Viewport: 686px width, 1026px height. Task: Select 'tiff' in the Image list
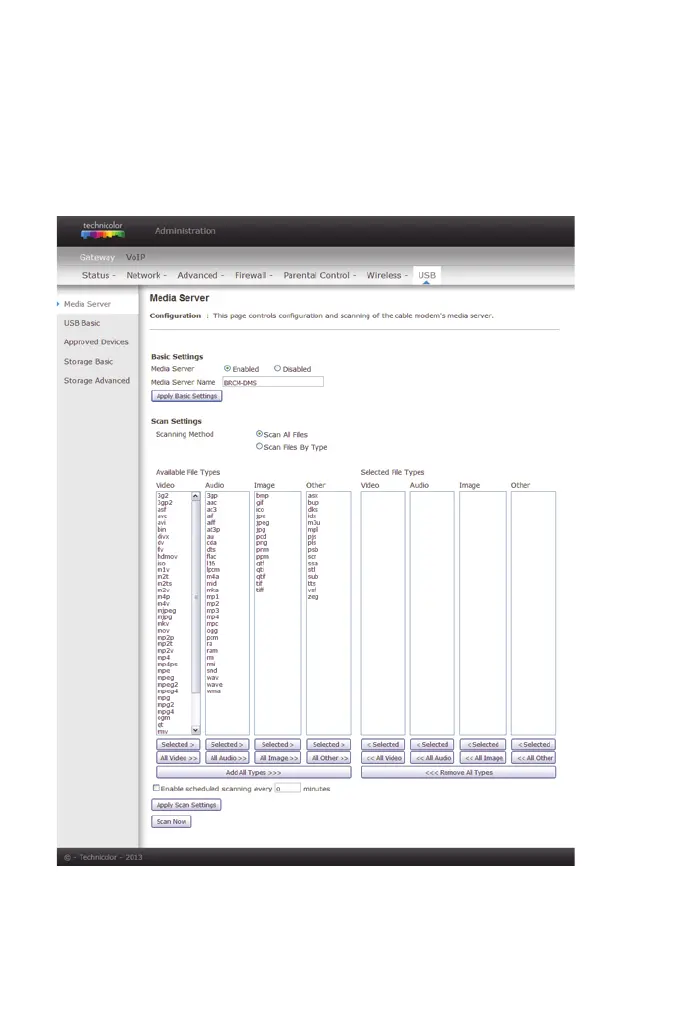260,590
